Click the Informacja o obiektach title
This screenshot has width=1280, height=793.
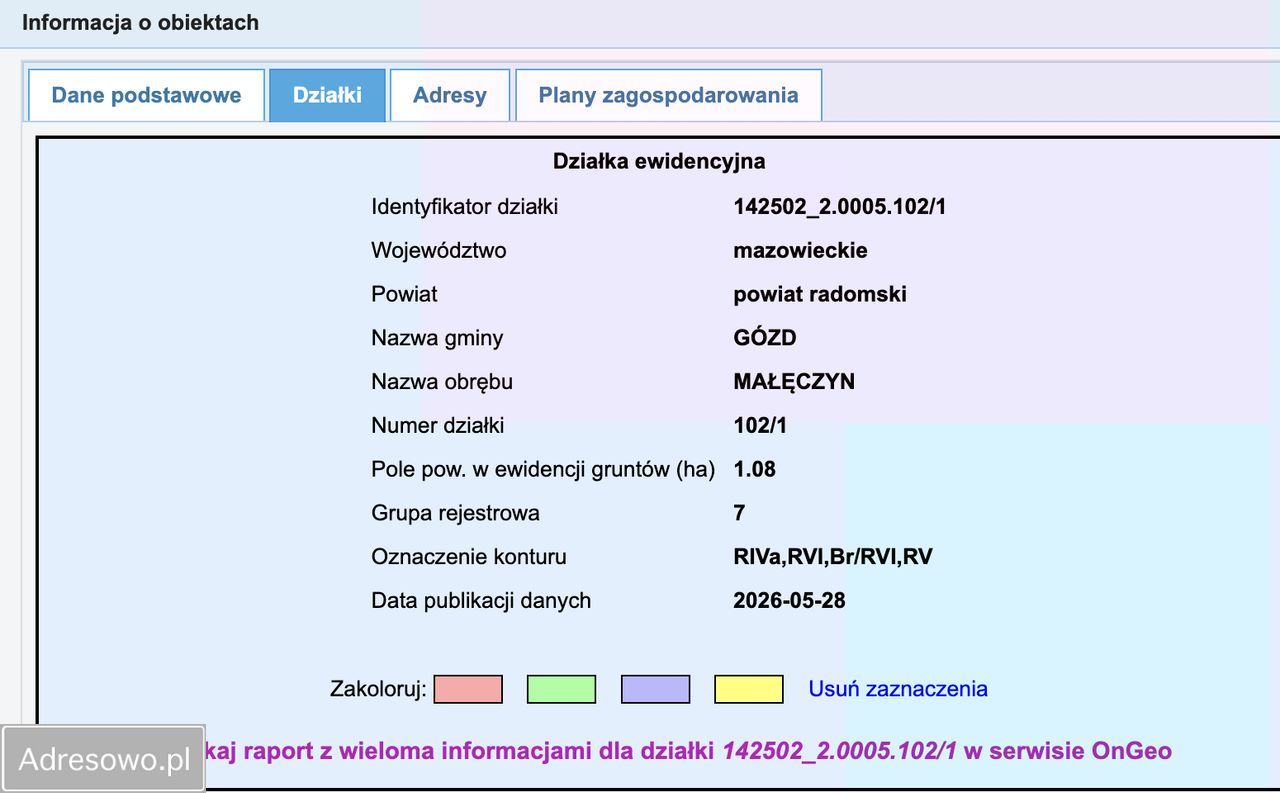[140, 22]
